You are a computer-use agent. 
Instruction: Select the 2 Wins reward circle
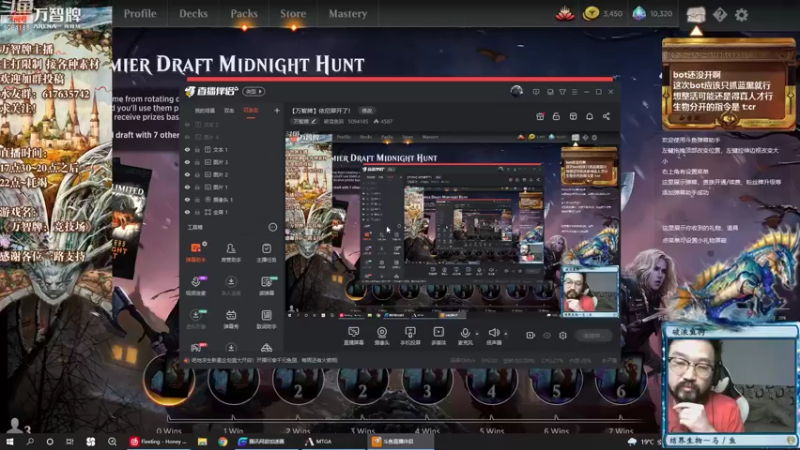pyautogui.click(x=297, y=380)
